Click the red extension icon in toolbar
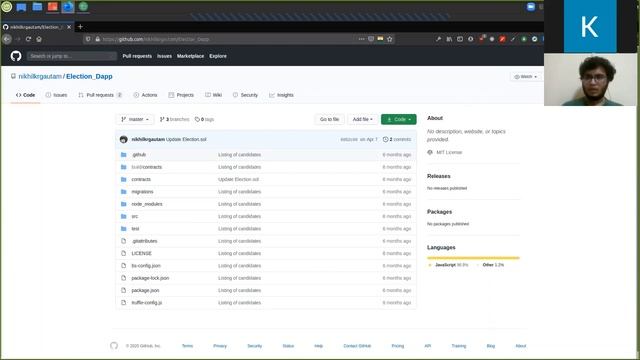Image resolution: width=640 pixels, height=360 pixels. (x=502, y=39)
